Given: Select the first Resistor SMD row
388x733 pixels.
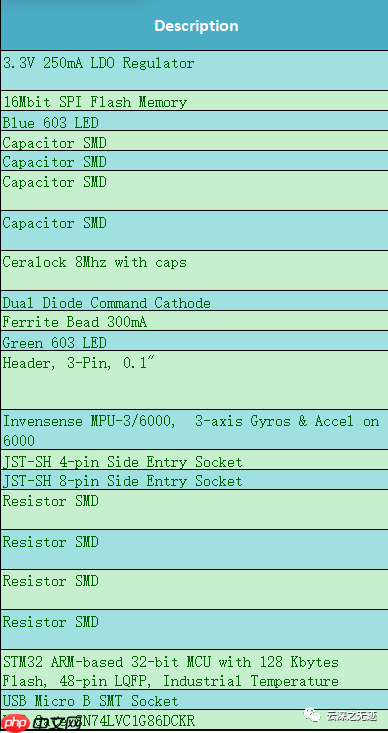Looking at the screenshot, I should tap(194, 510).
